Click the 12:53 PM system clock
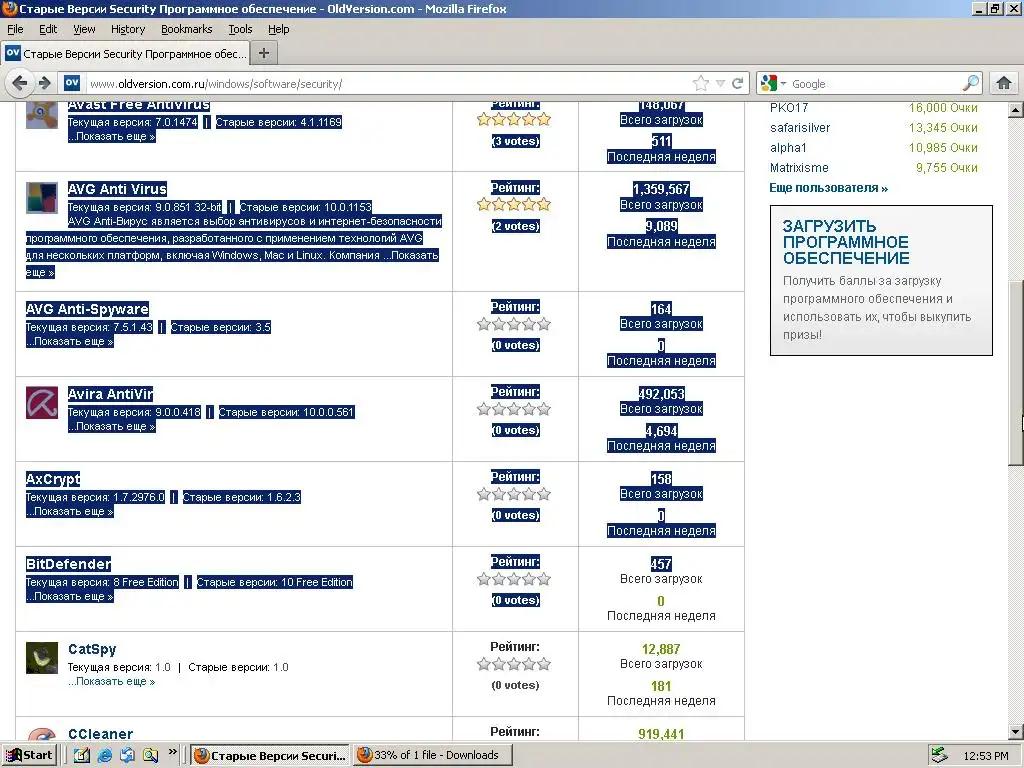 tap(985, 756)
